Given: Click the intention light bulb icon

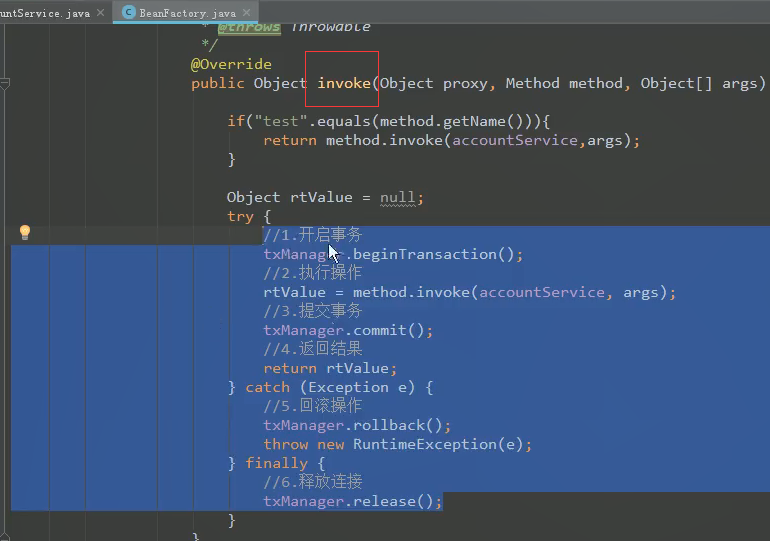Looking at the screenshot, I should pos(25,232).
